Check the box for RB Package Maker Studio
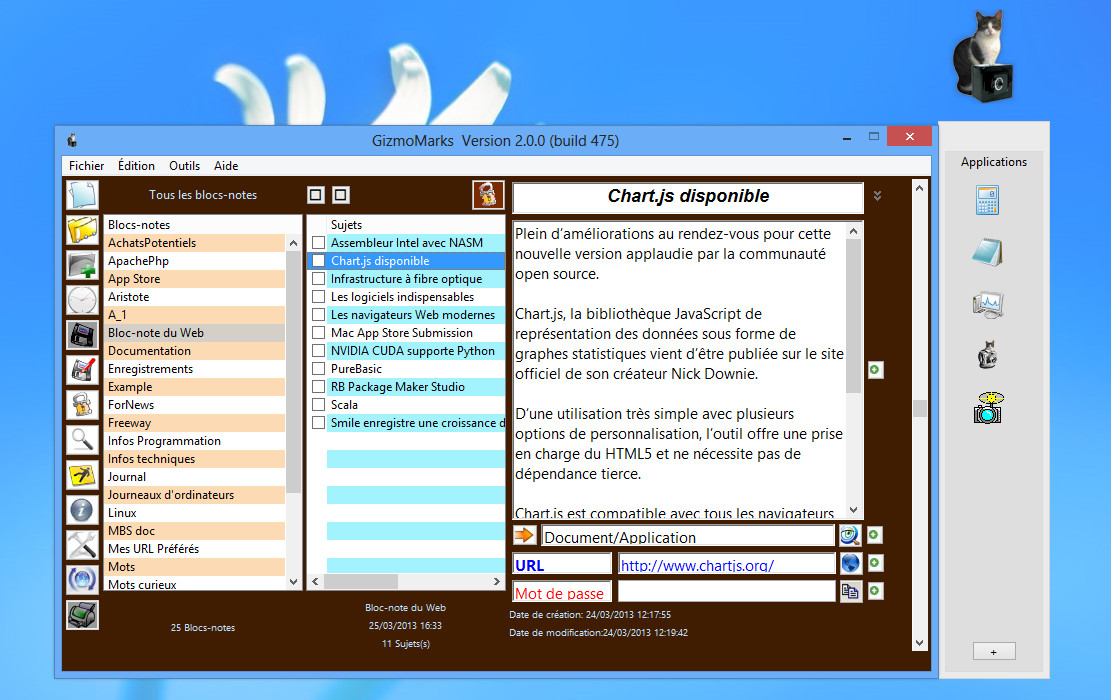The width and height of the screenshot is (1111, 700). [319, 387]
